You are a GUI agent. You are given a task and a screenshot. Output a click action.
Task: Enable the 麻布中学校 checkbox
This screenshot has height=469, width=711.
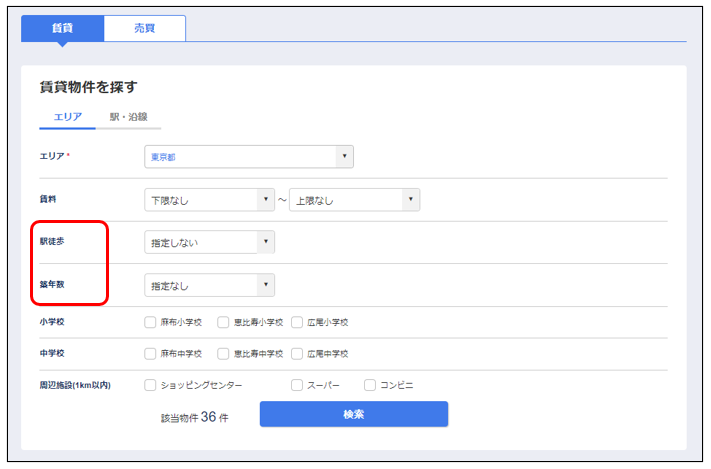151,354
